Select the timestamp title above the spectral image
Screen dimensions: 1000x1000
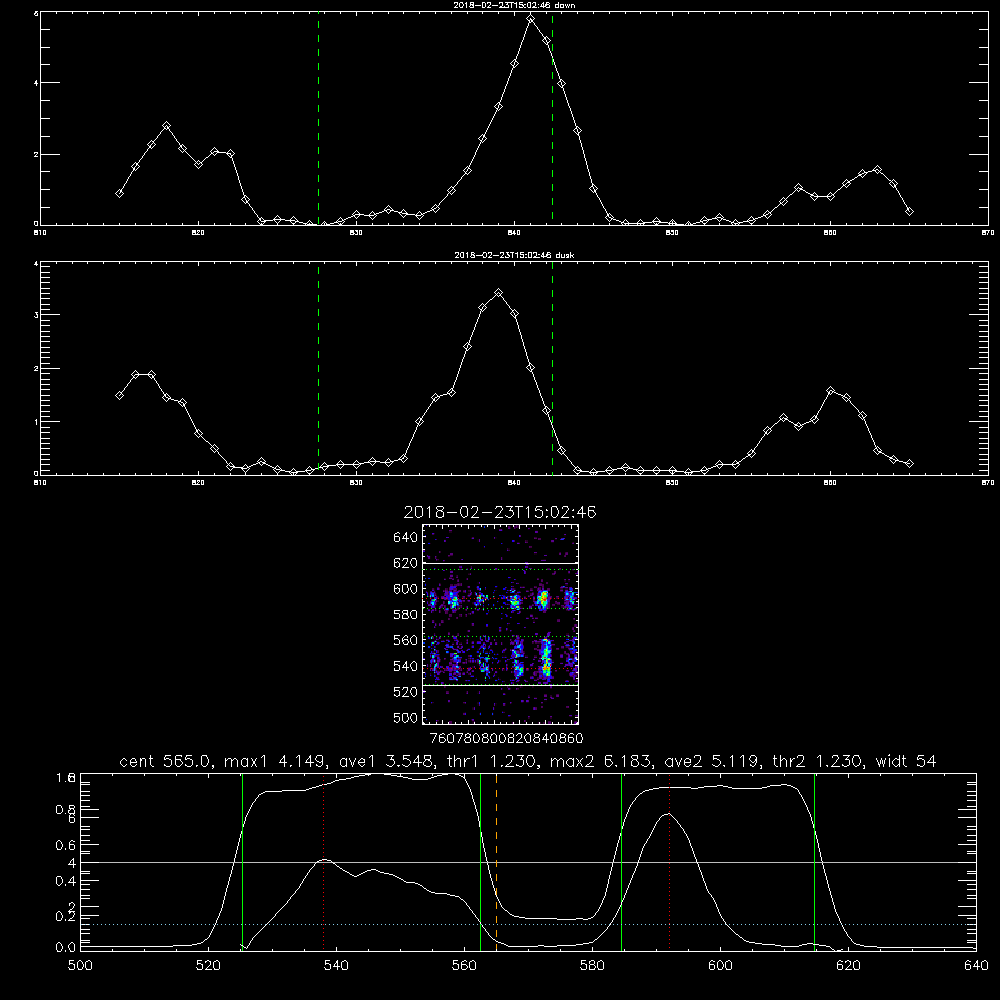[500, 512]
